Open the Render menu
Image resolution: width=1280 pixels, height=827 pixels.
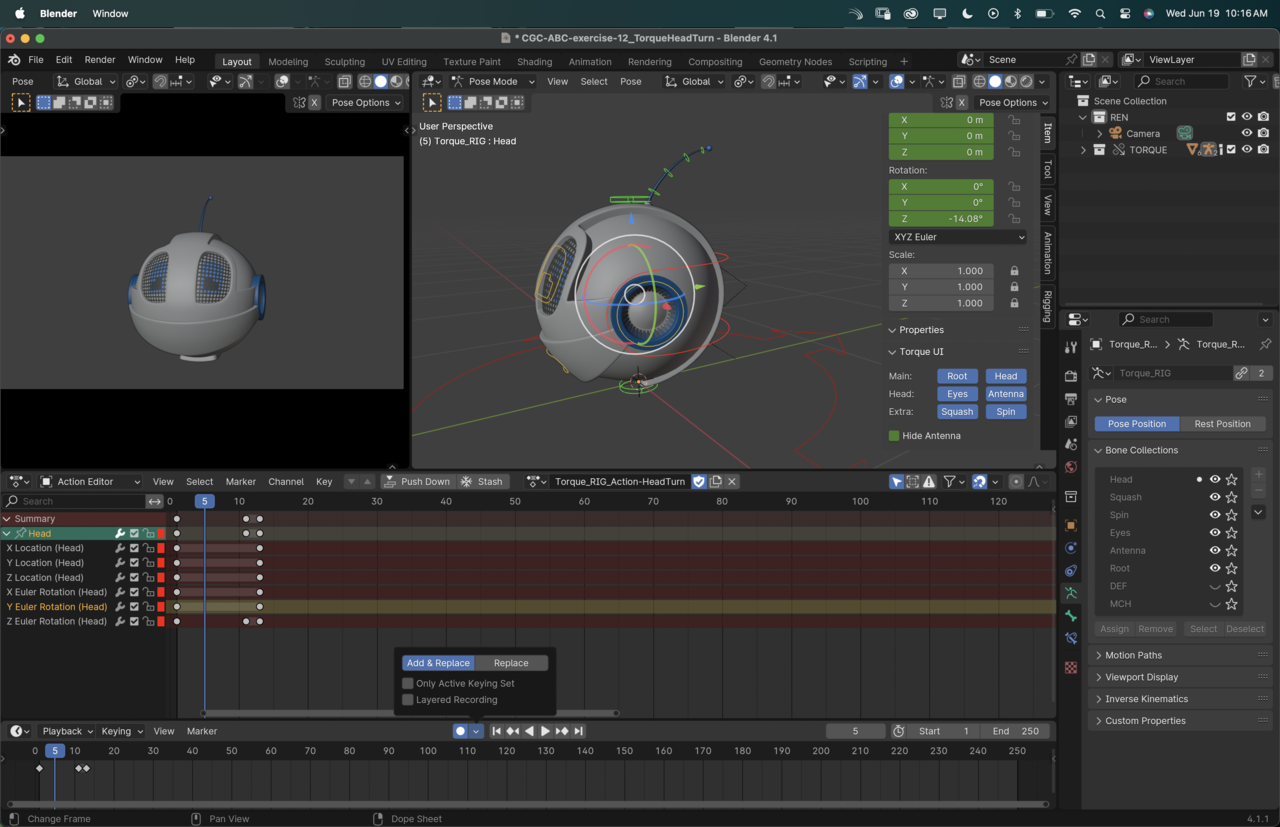click(x=100, y=60)
